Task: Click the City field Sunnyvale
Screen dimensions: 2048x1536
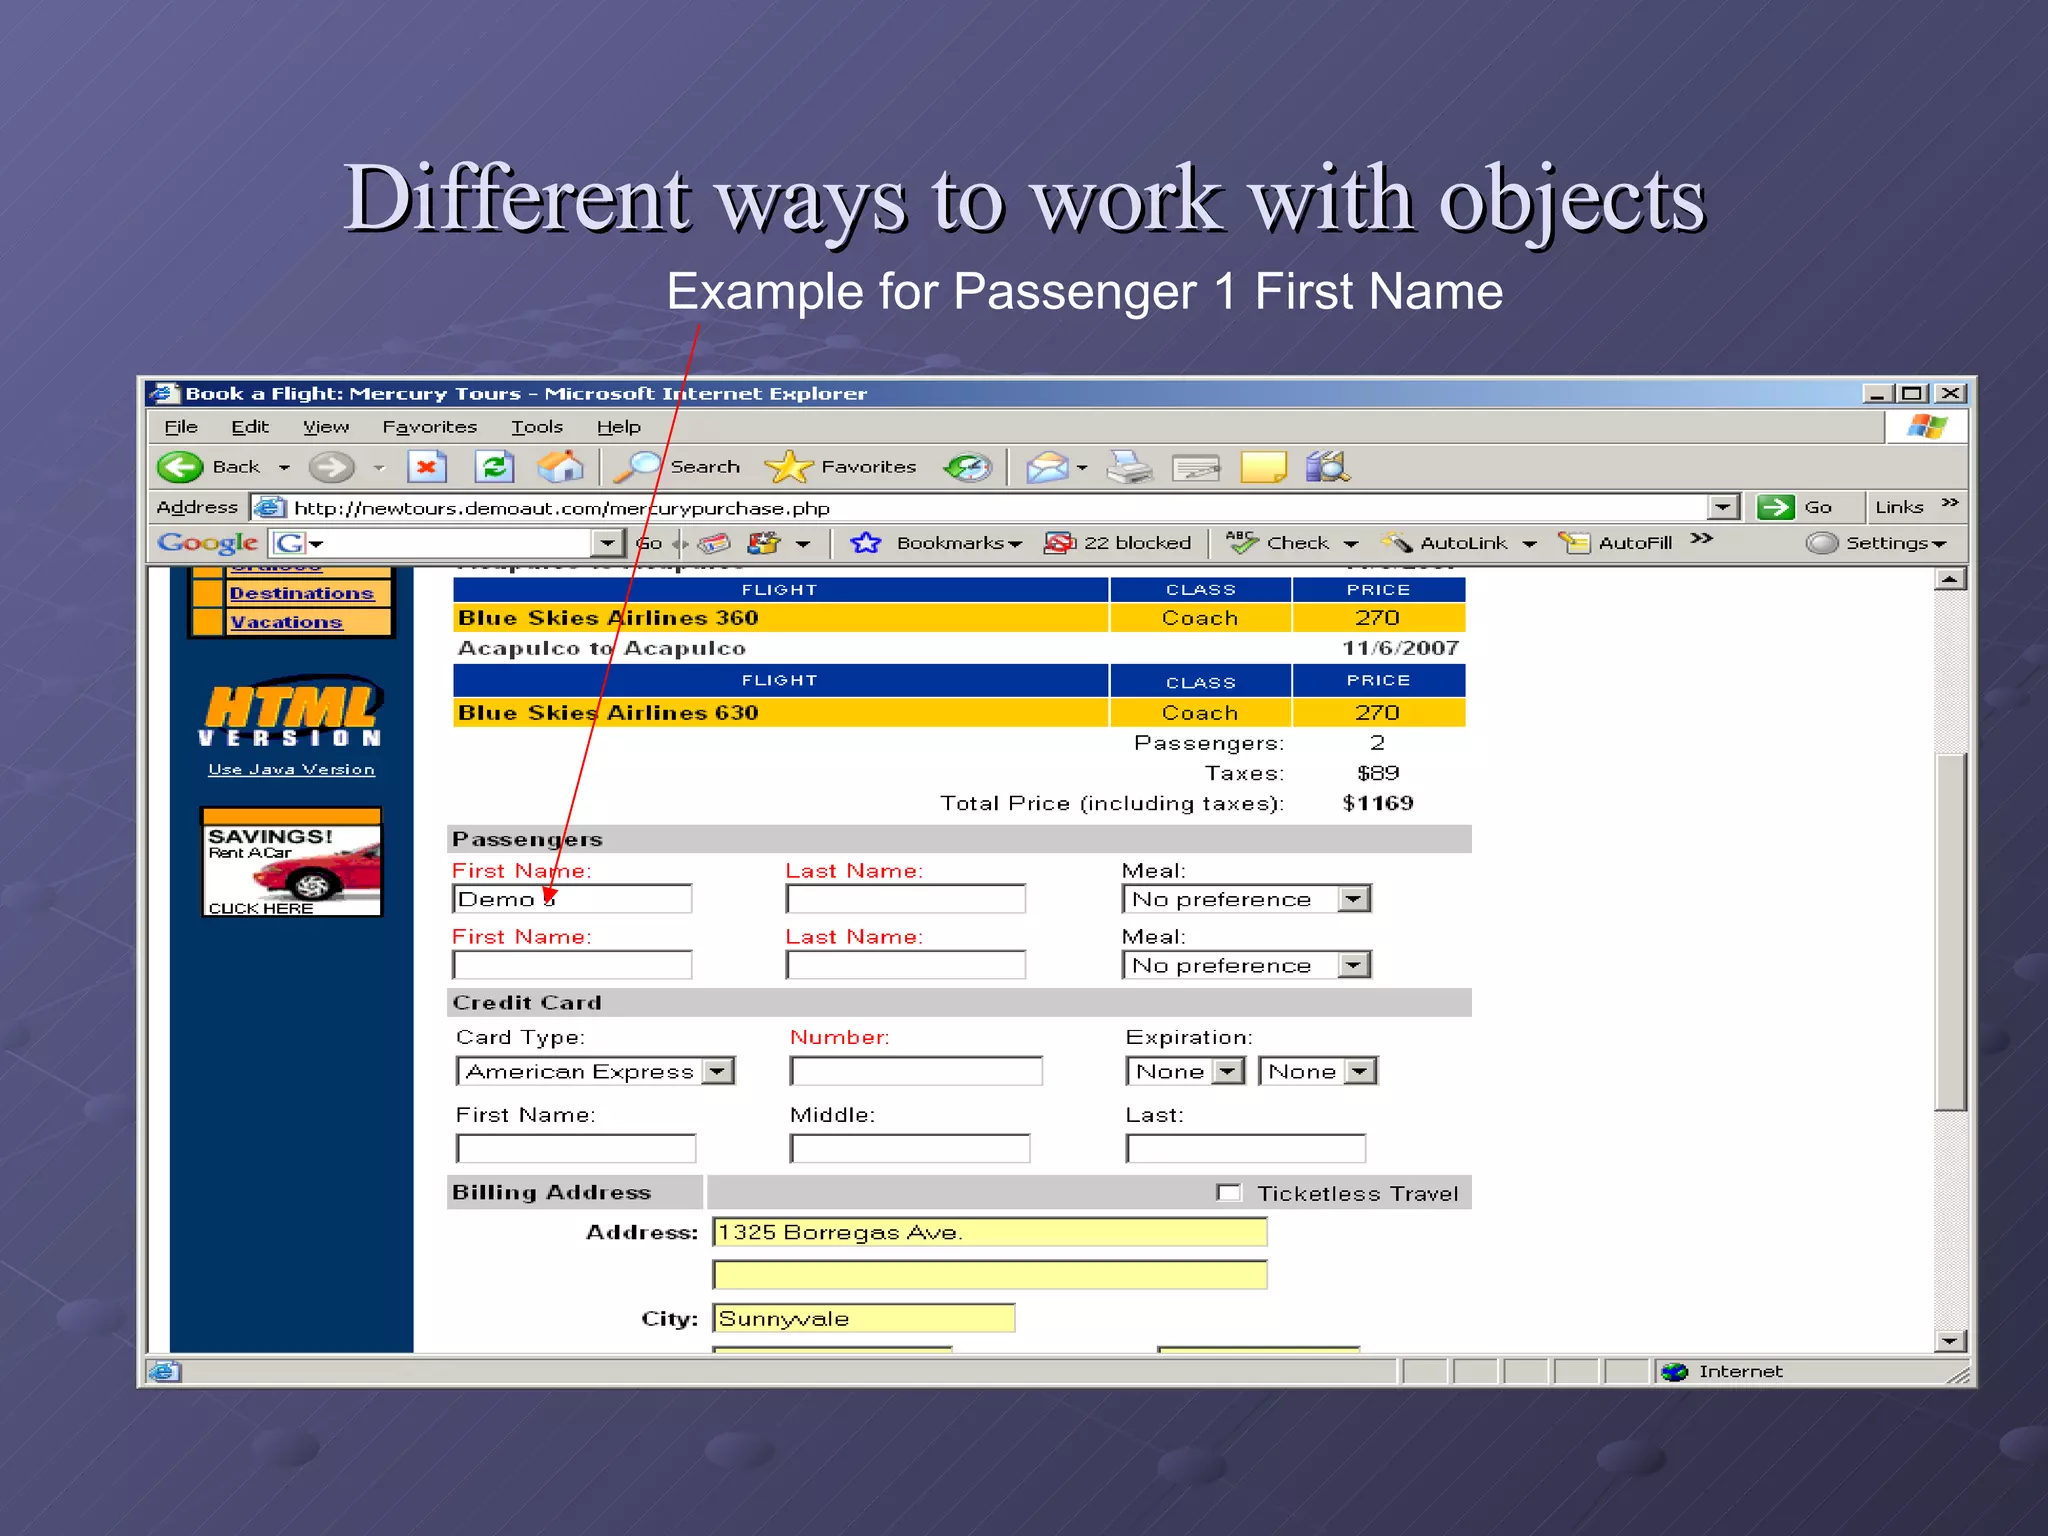Action: click(864, 1318)
